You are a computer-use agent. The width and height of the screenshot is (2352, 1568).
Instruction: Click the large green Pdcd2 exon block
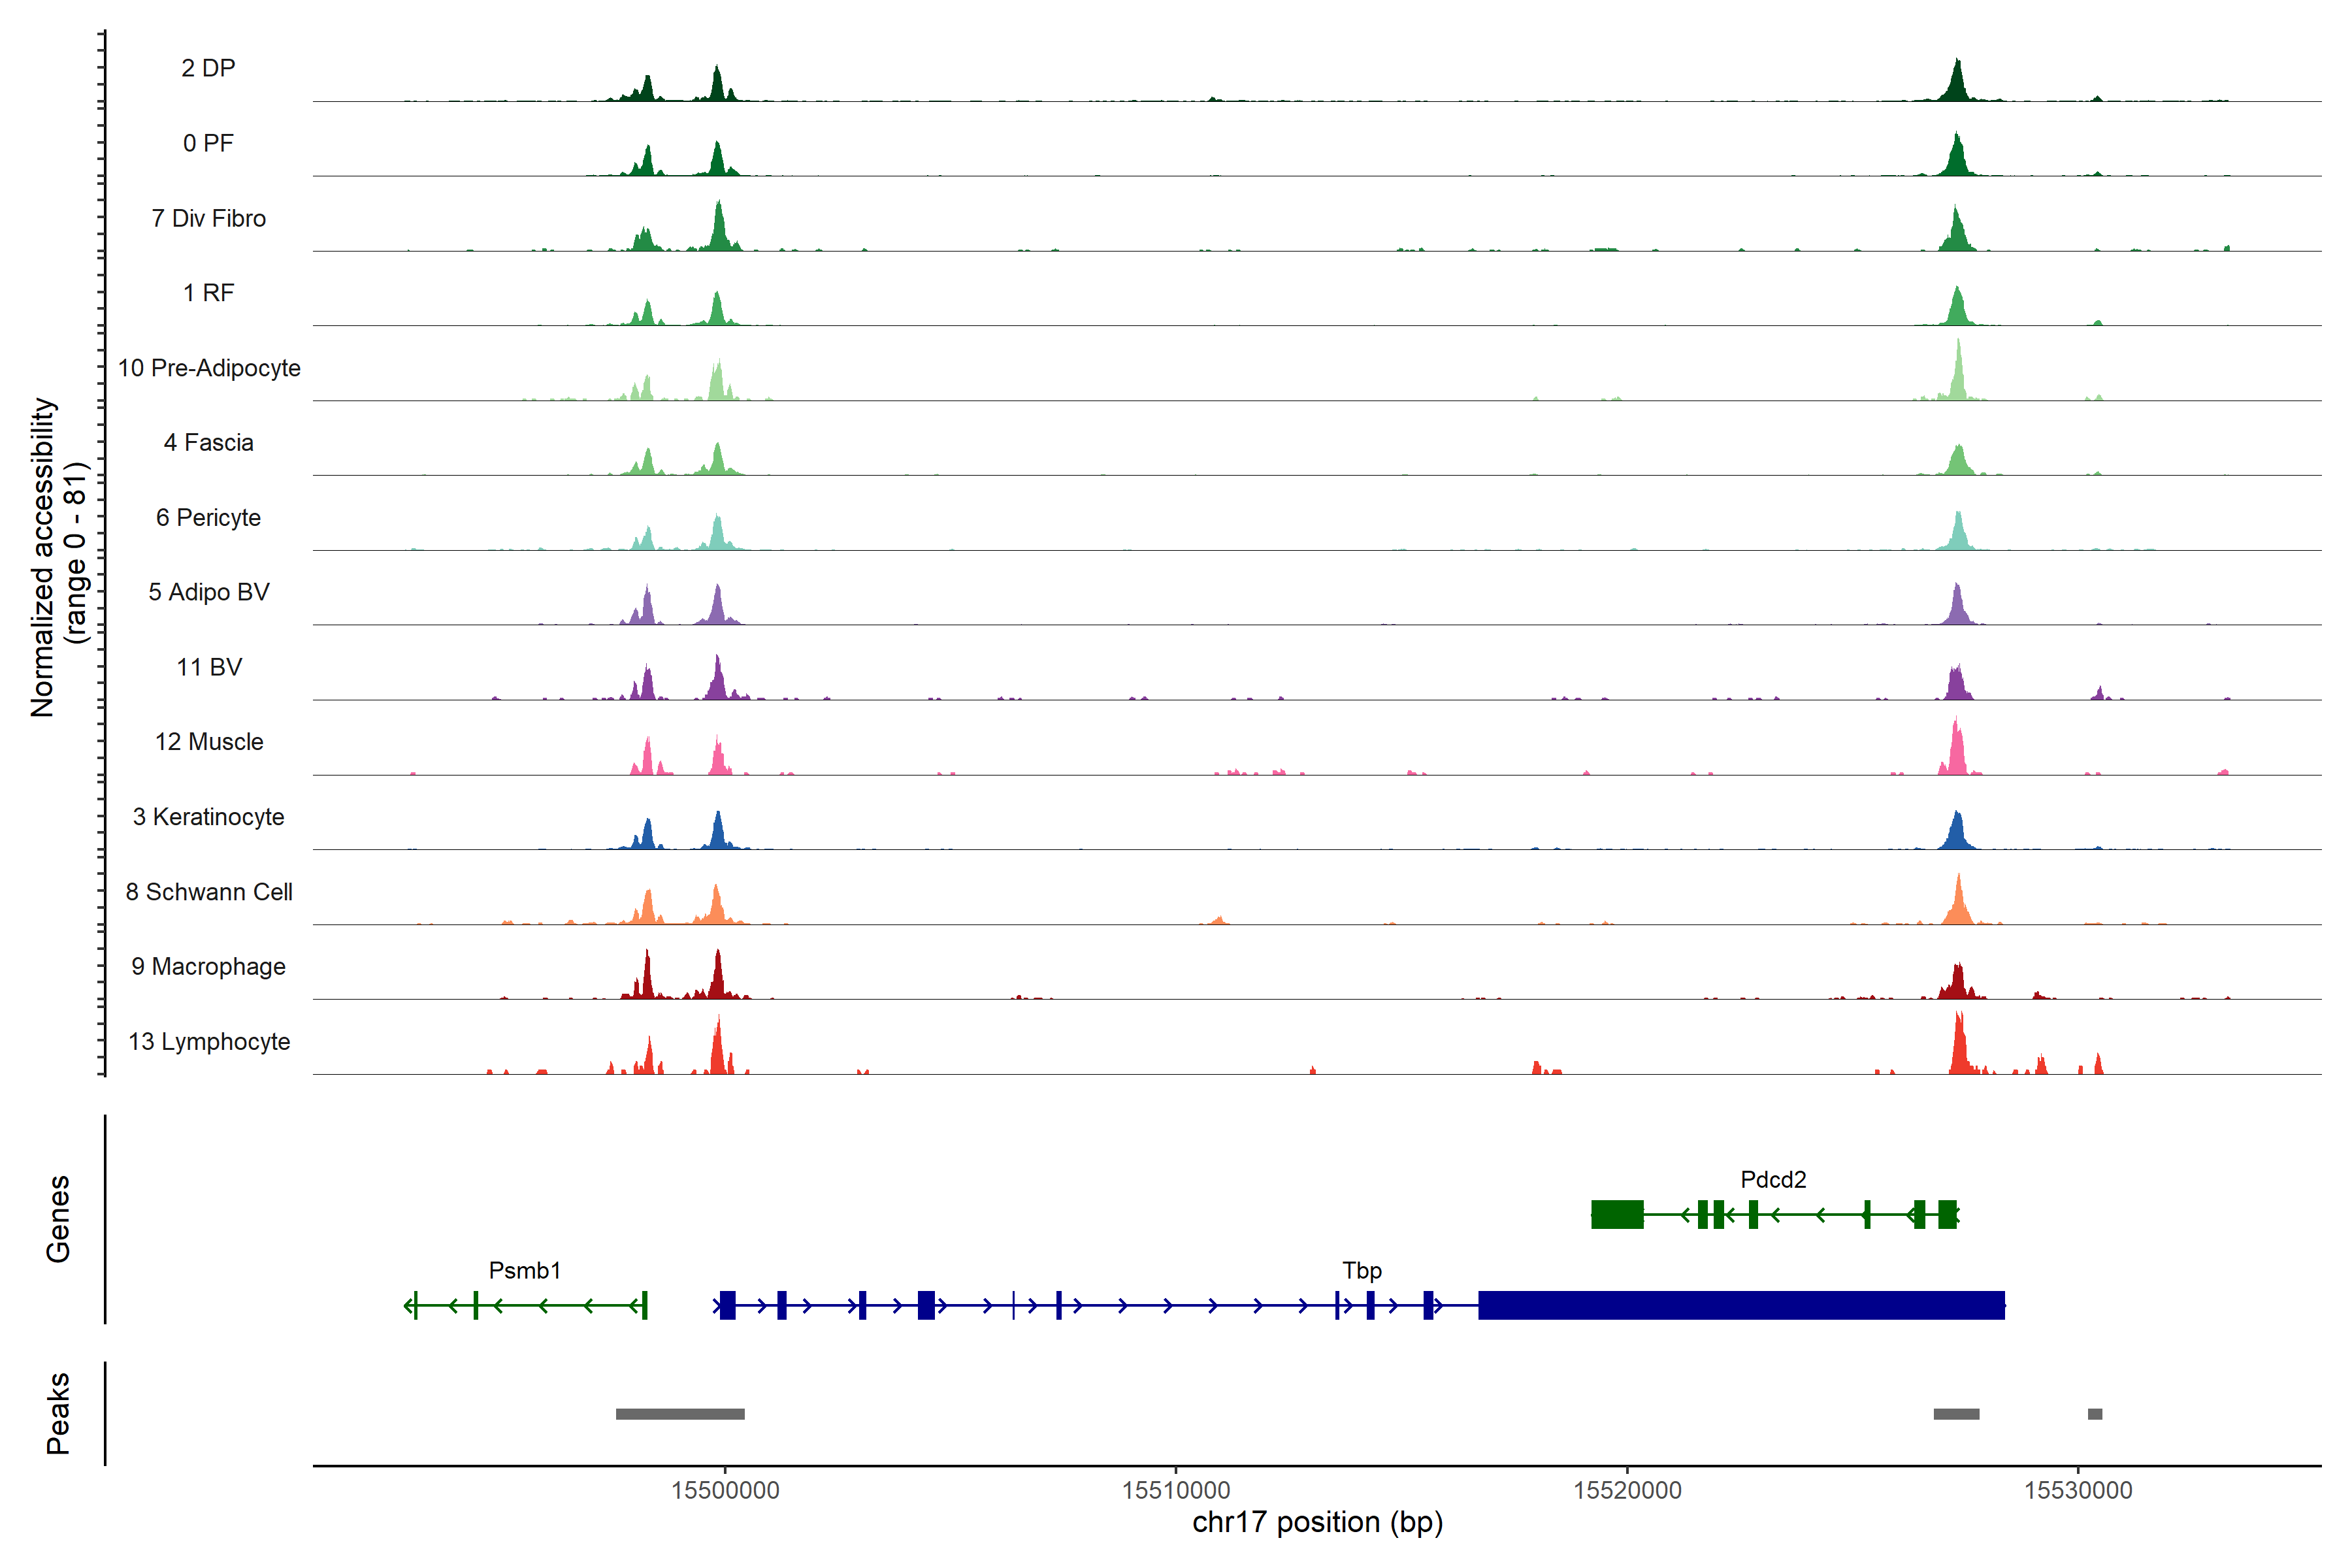[x=1617, y=1214]
